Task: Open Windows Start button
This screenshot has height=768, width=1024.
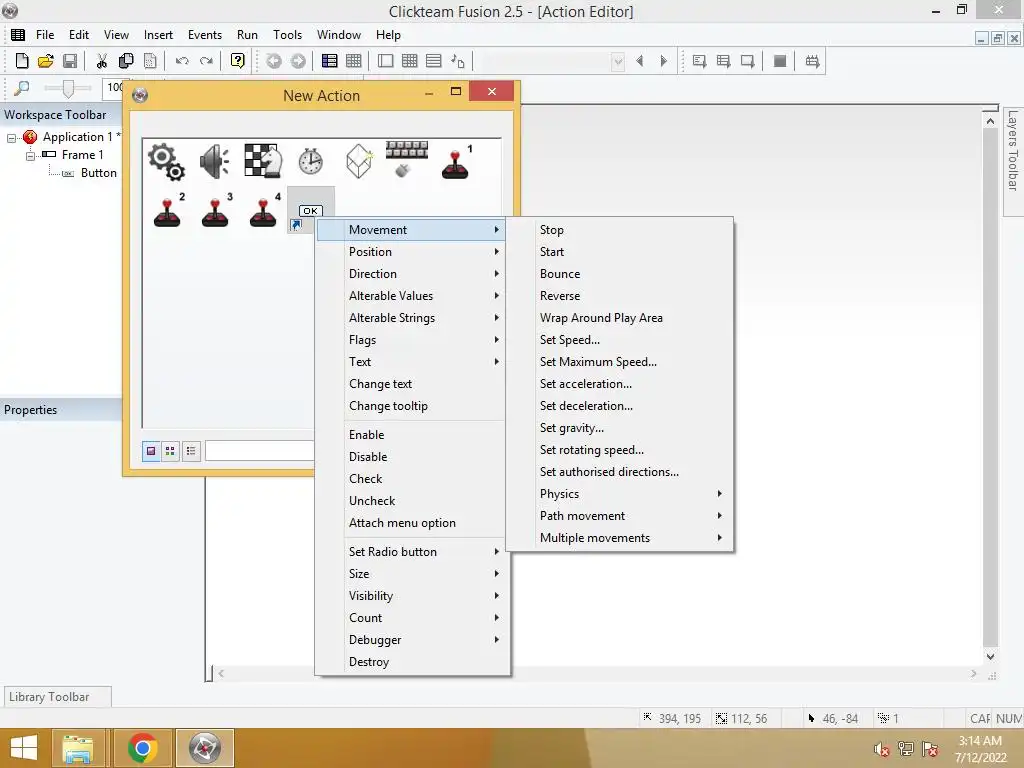Action: 23,748
